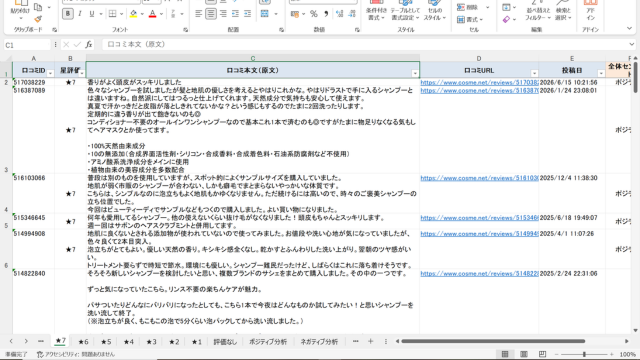Switch to the ★5 sheet tab
The height and width of the screenshot is (360, 640).
106,342
